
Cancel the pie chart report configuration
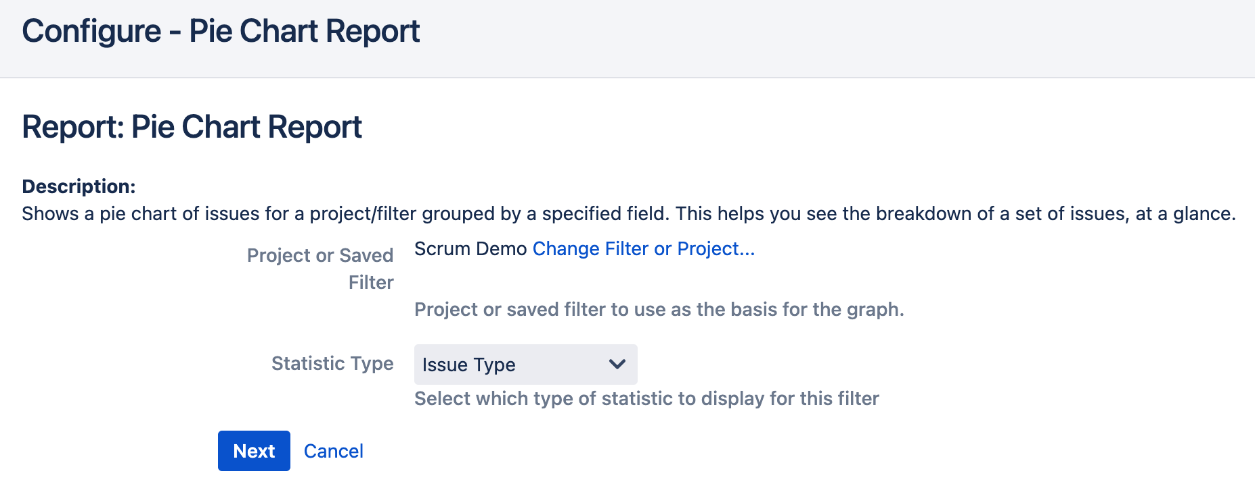[x=333, y=451]
